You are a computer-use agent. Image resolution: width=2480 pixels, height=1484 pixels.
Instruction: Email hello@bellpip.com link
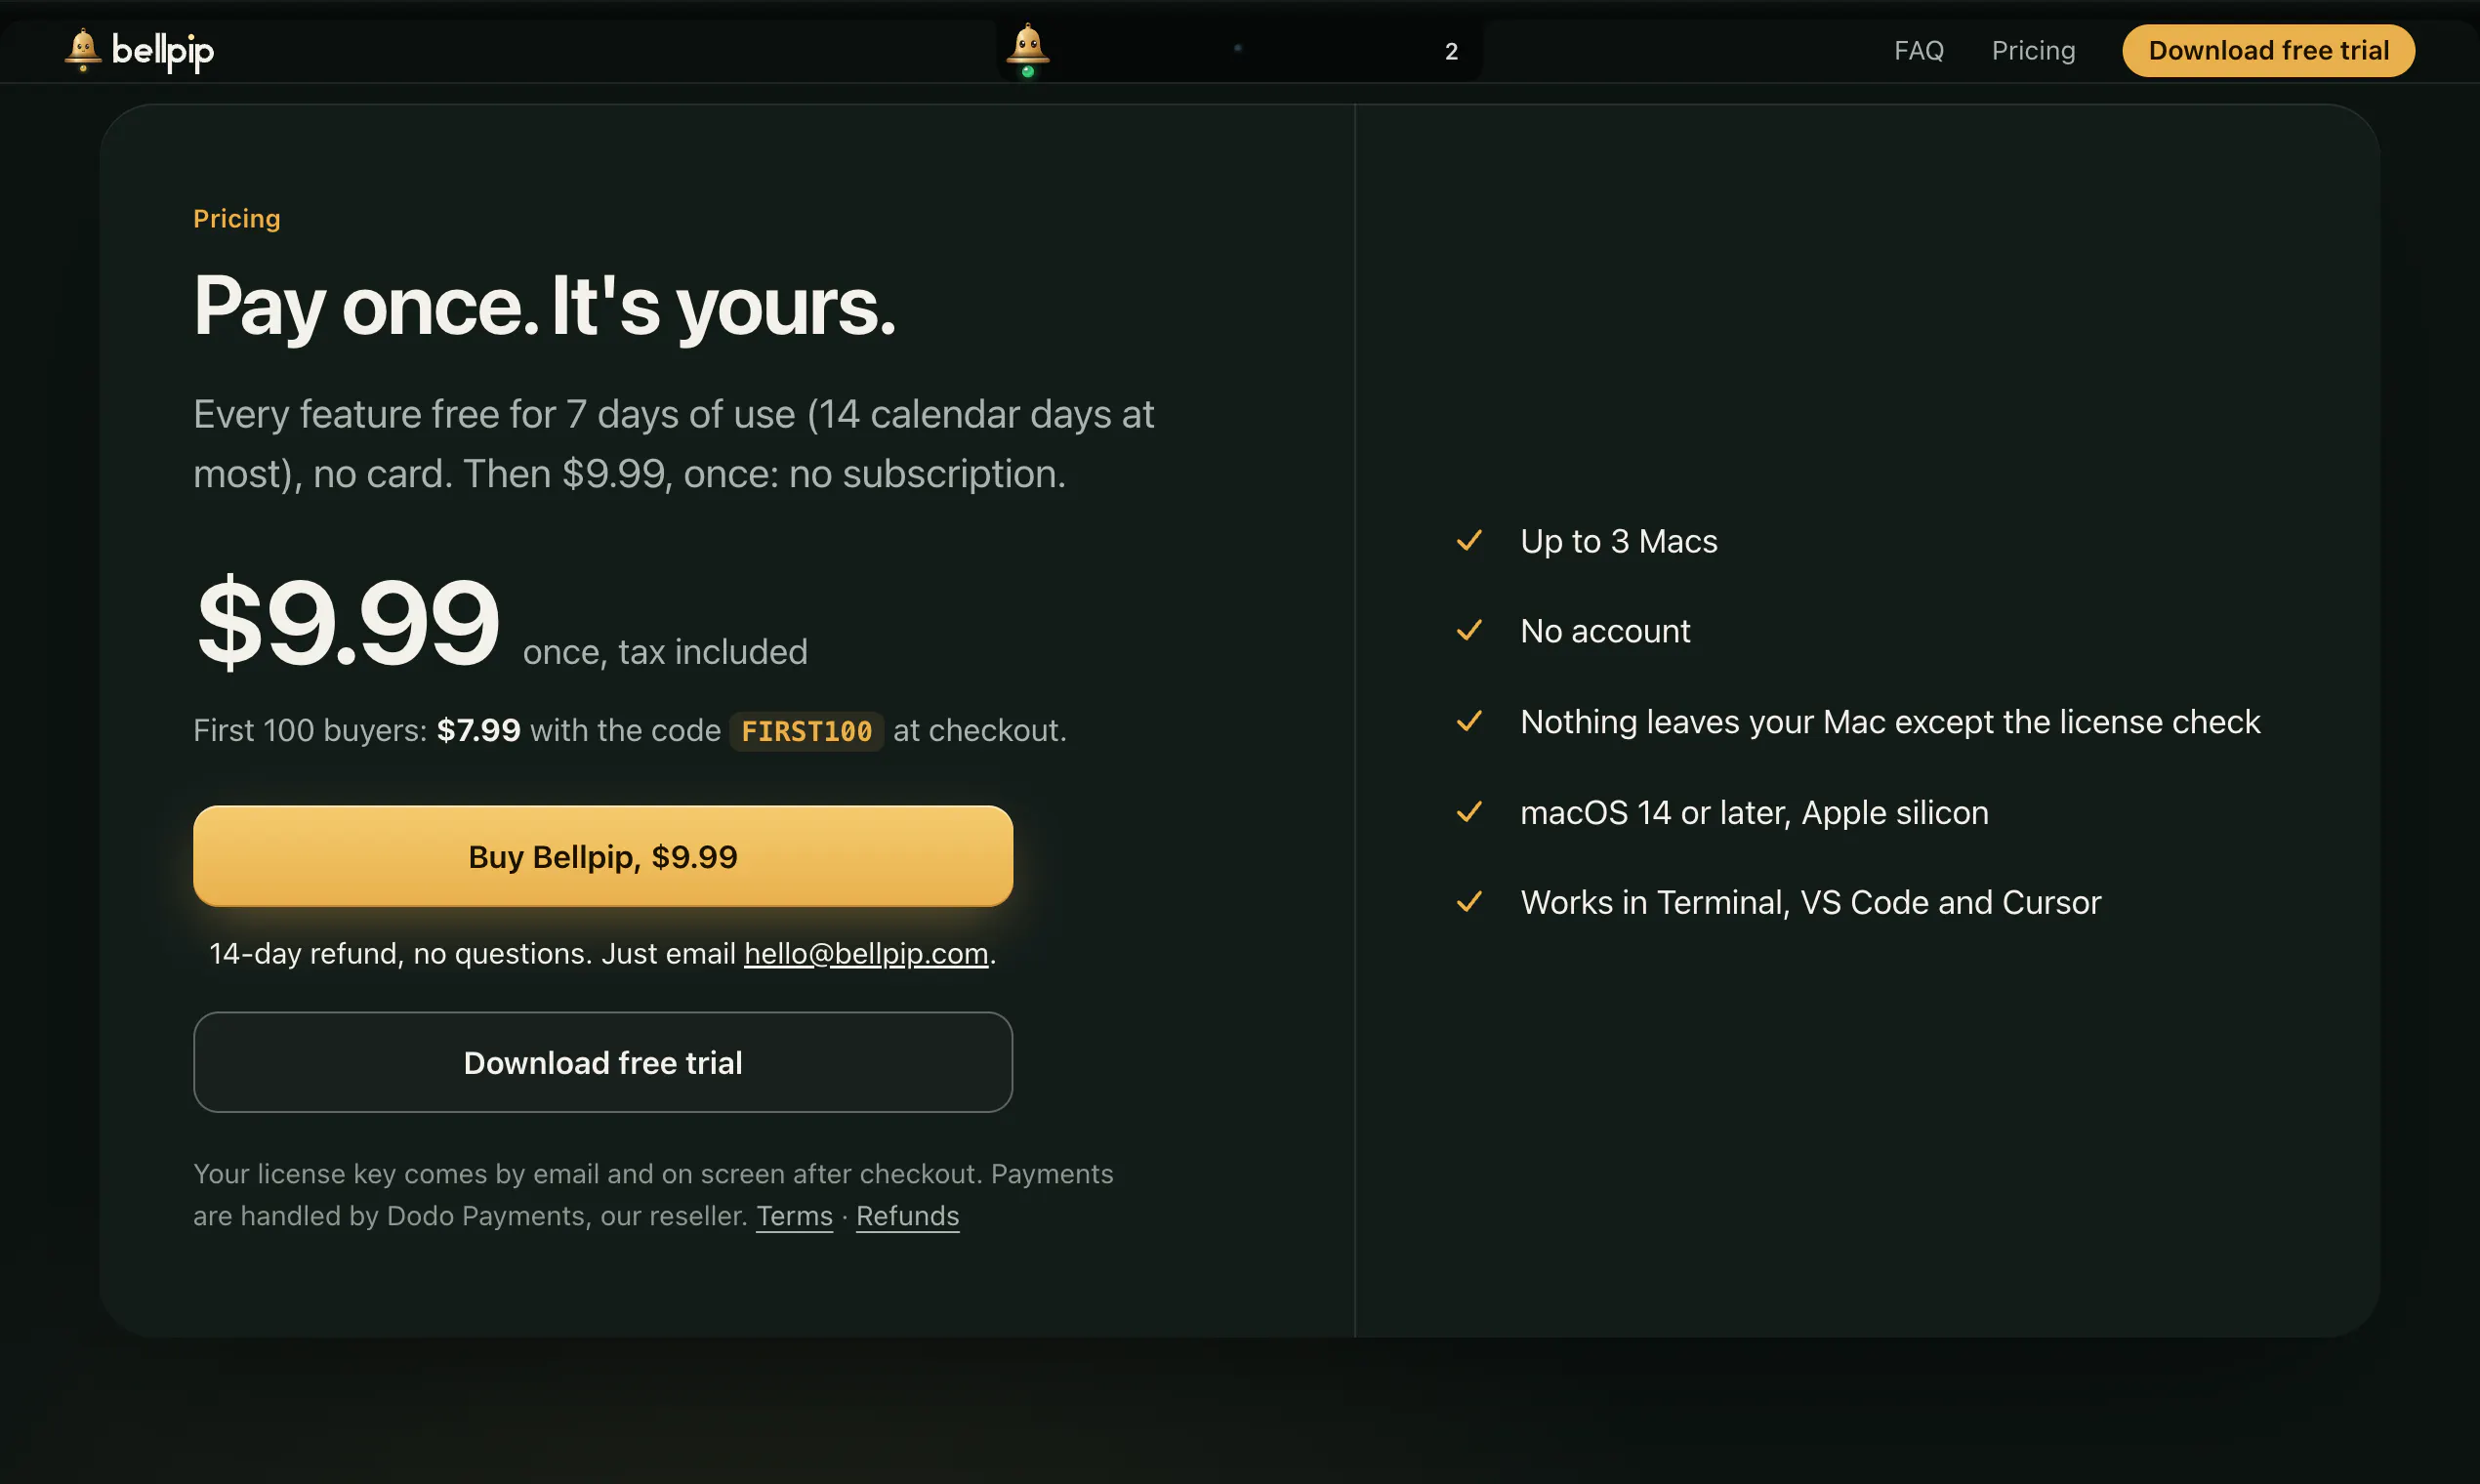[x=866, y=953]
